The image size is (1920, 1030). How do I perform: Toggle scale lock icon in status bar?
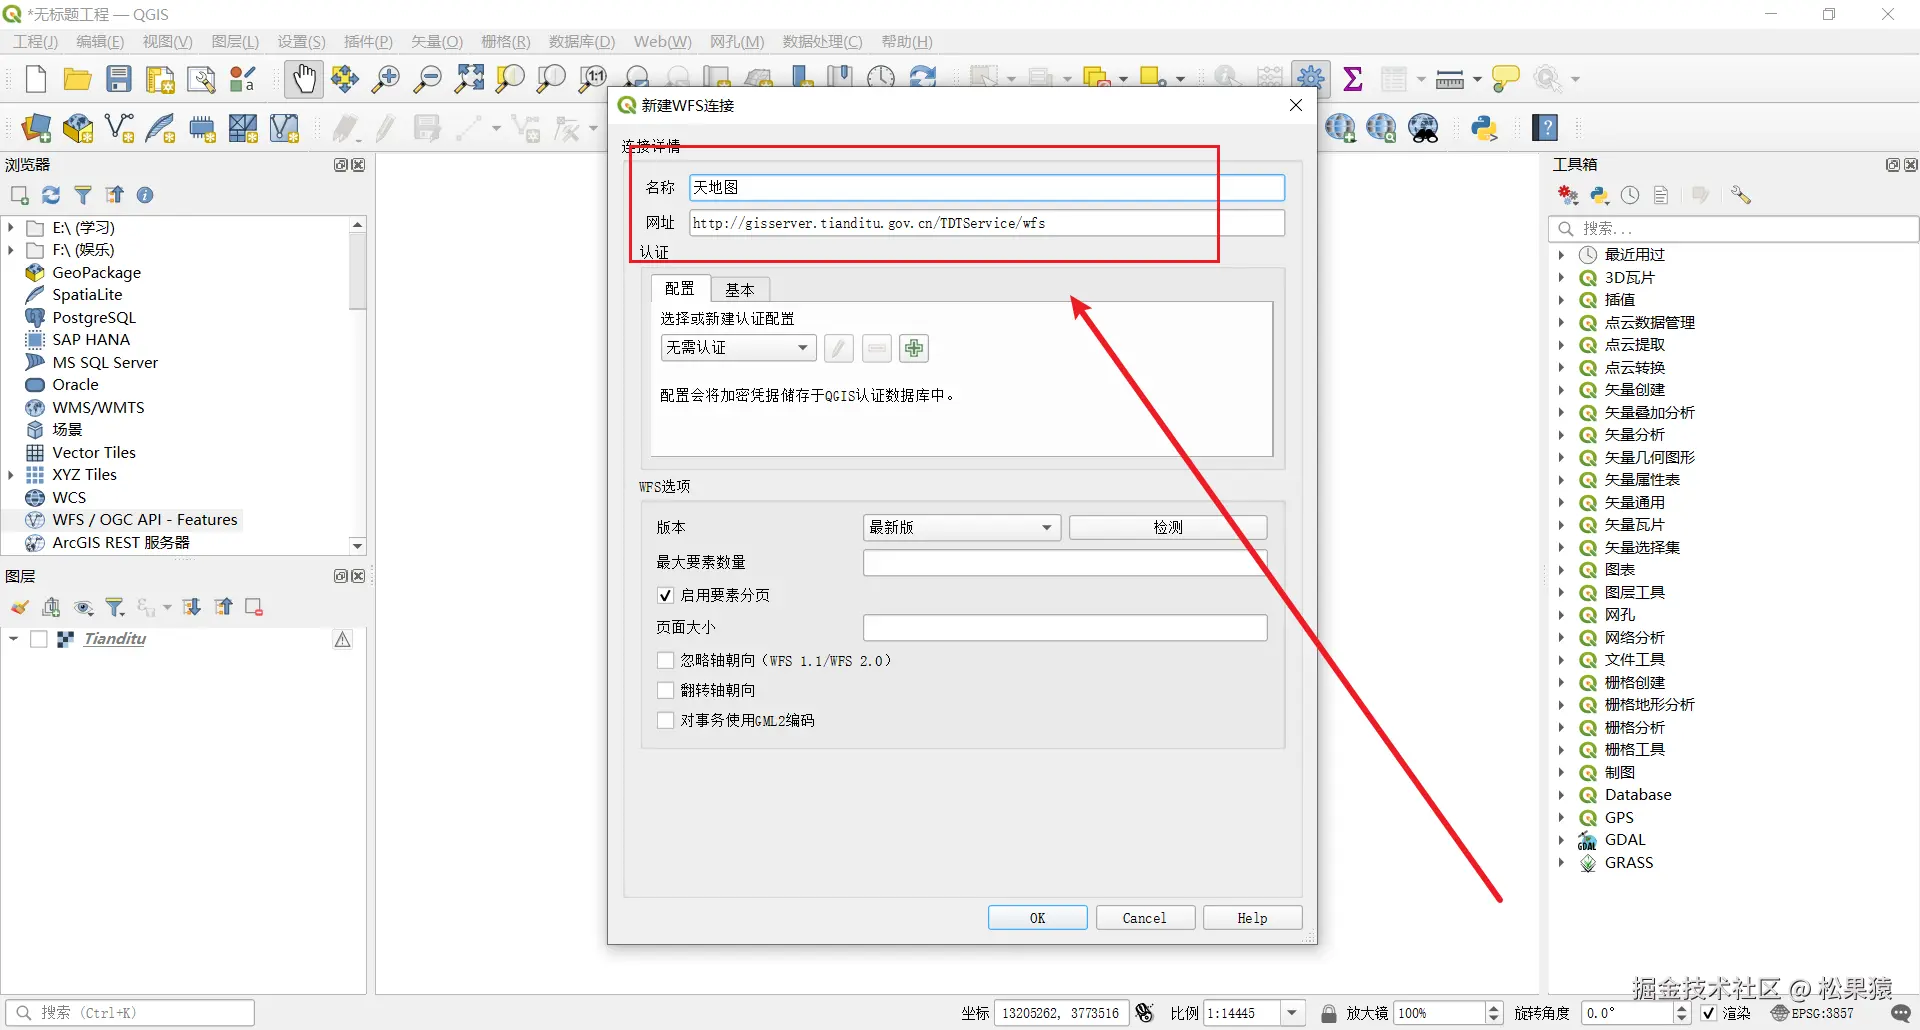pos(1329,1013)
